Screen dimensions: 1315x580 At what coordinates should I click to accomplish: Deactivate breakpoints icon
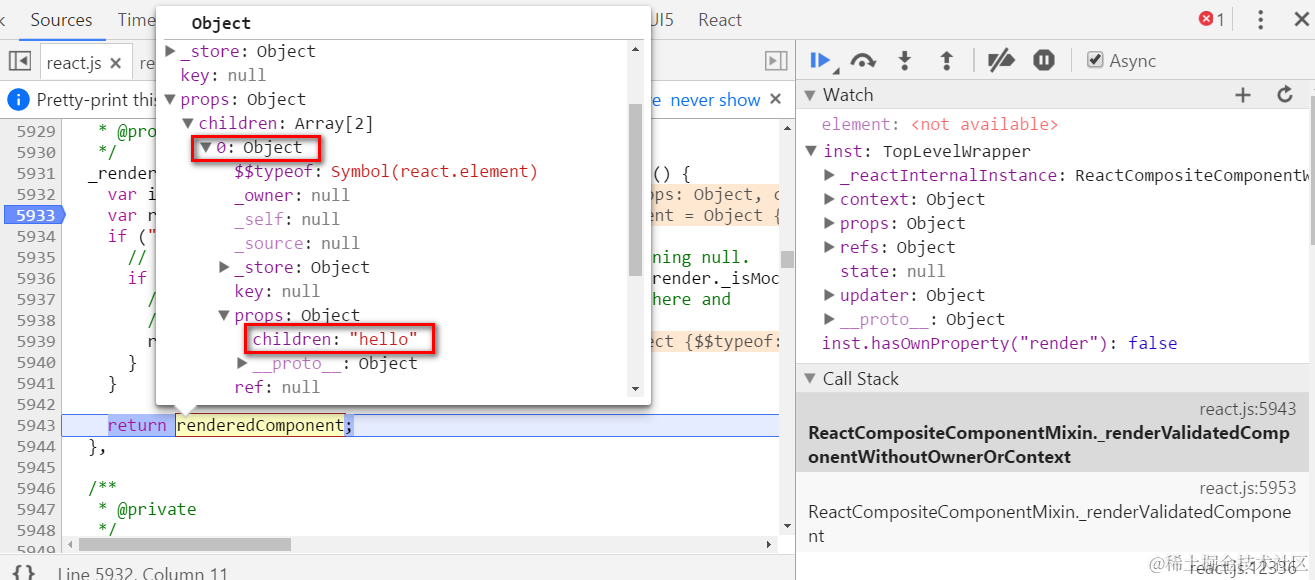[x=1001, y=61]
